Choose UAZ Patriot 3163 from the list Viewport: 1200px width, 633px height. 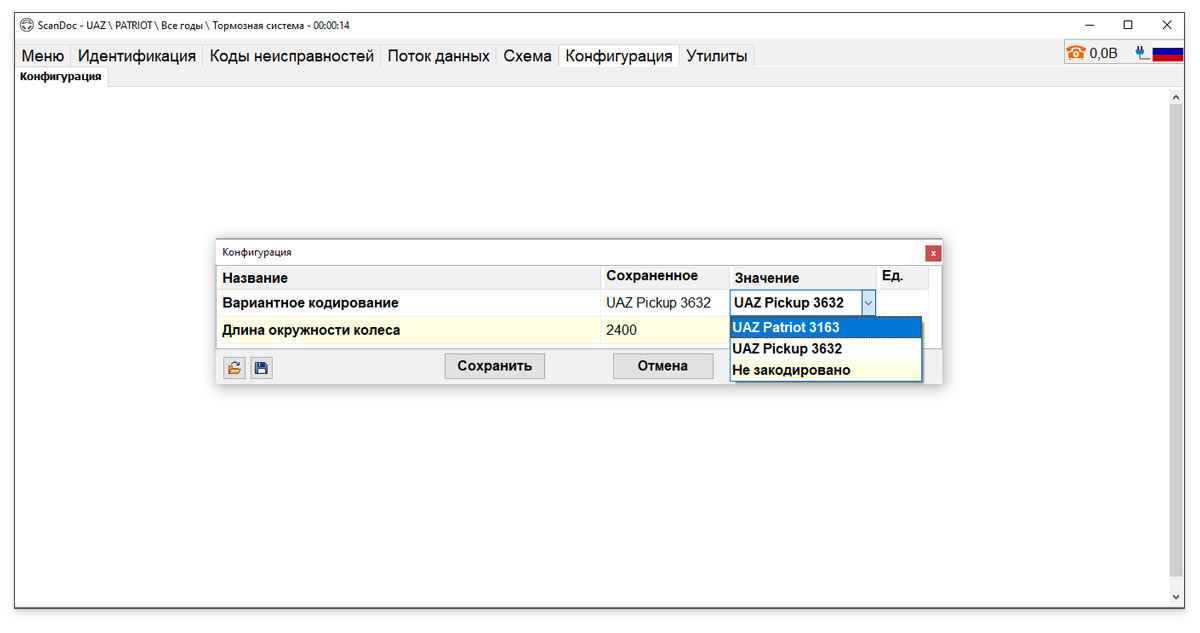(x=826, y=328)
